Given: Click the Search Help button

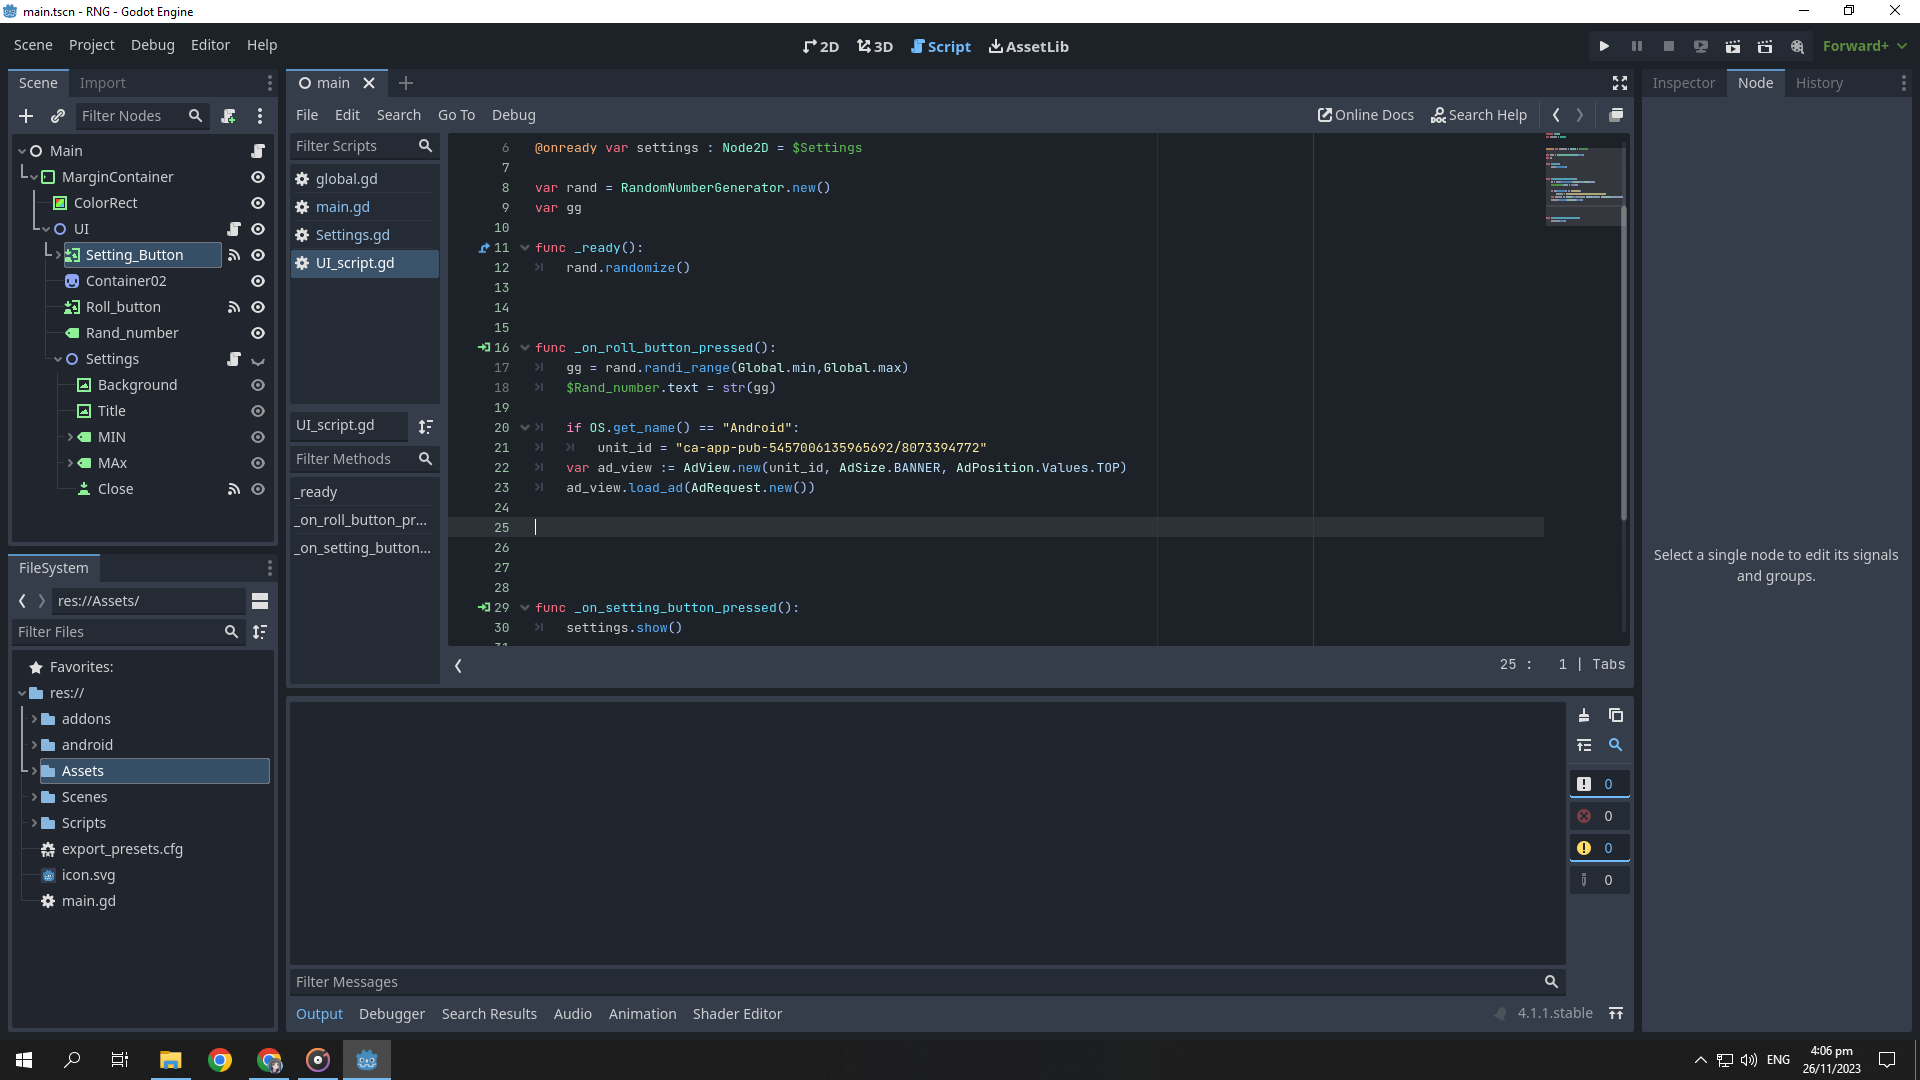Looking at the screenshot, I should point(1479,115).
